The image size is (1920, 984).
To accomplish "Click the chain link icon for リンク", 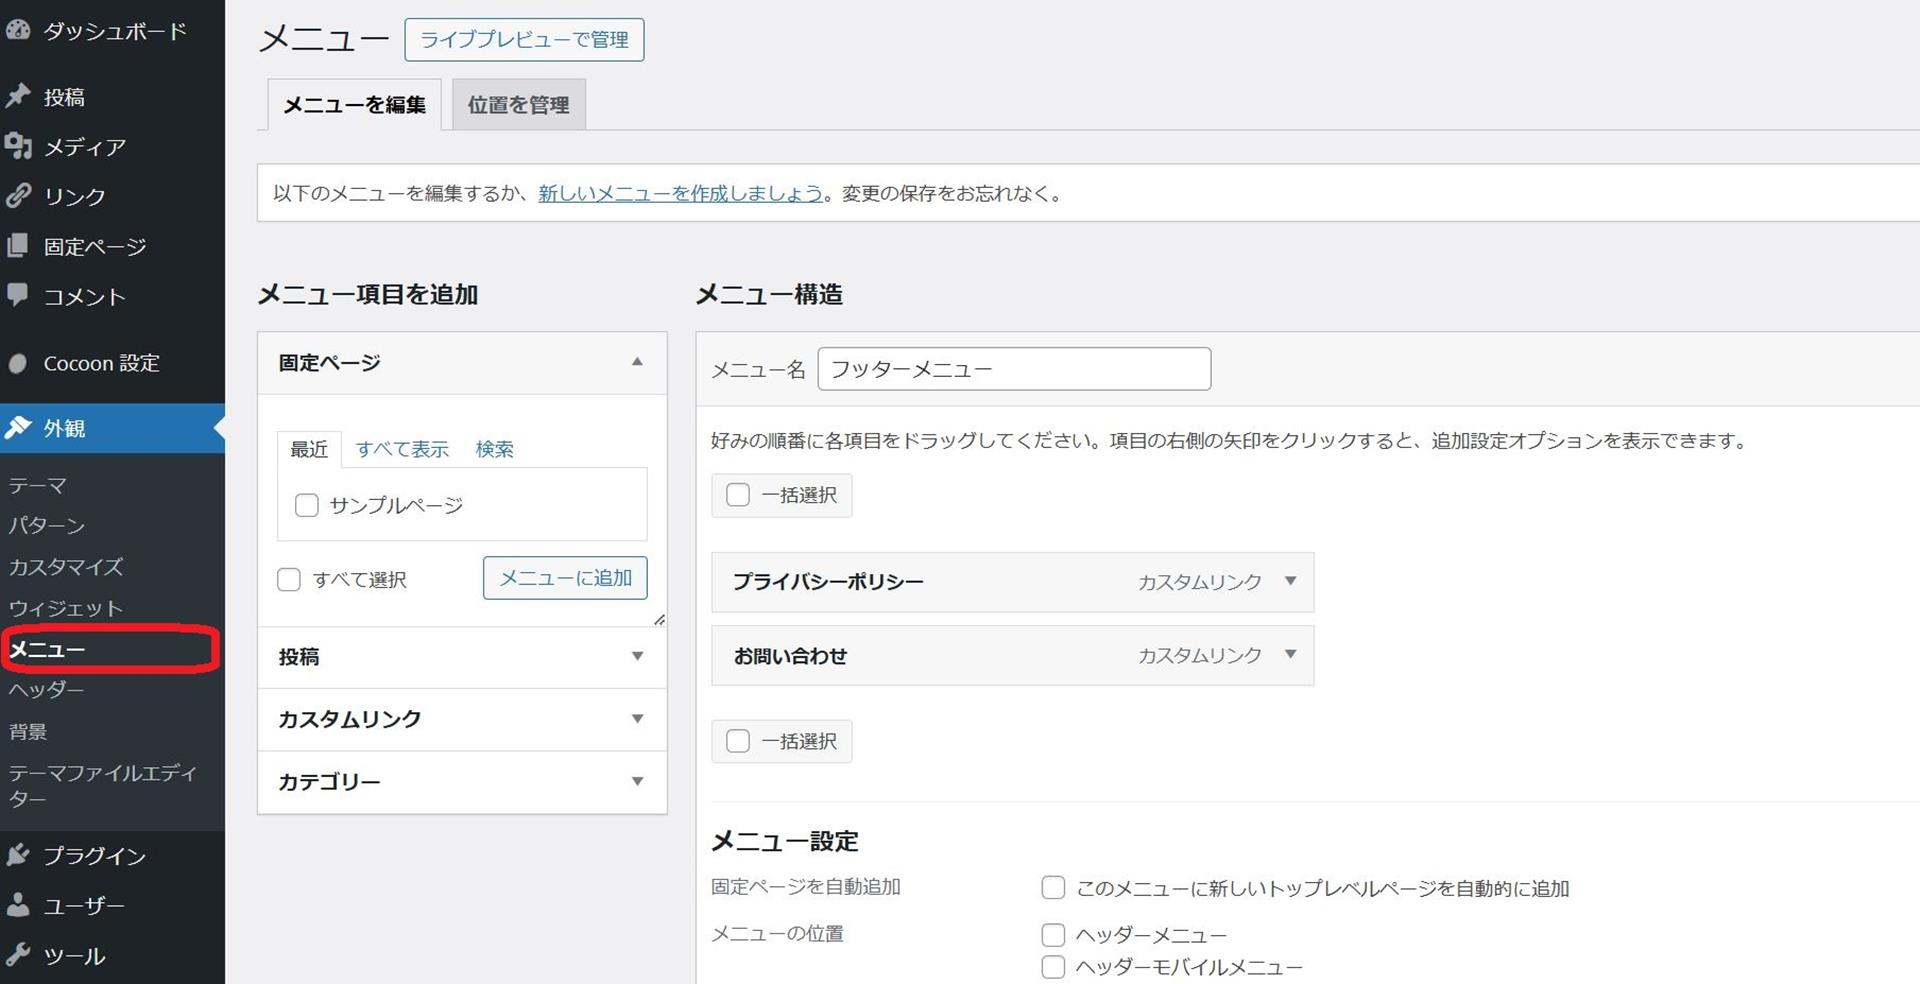I will pyautogui.click(x=17, y=196).
